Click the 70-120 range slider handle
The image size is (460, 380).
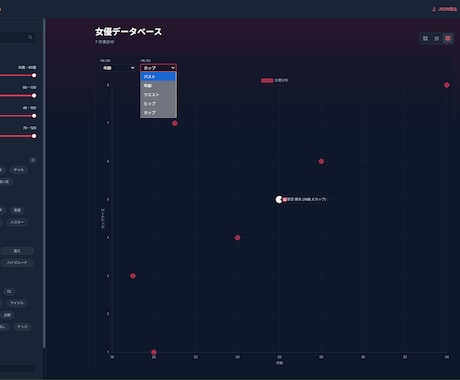34,136
